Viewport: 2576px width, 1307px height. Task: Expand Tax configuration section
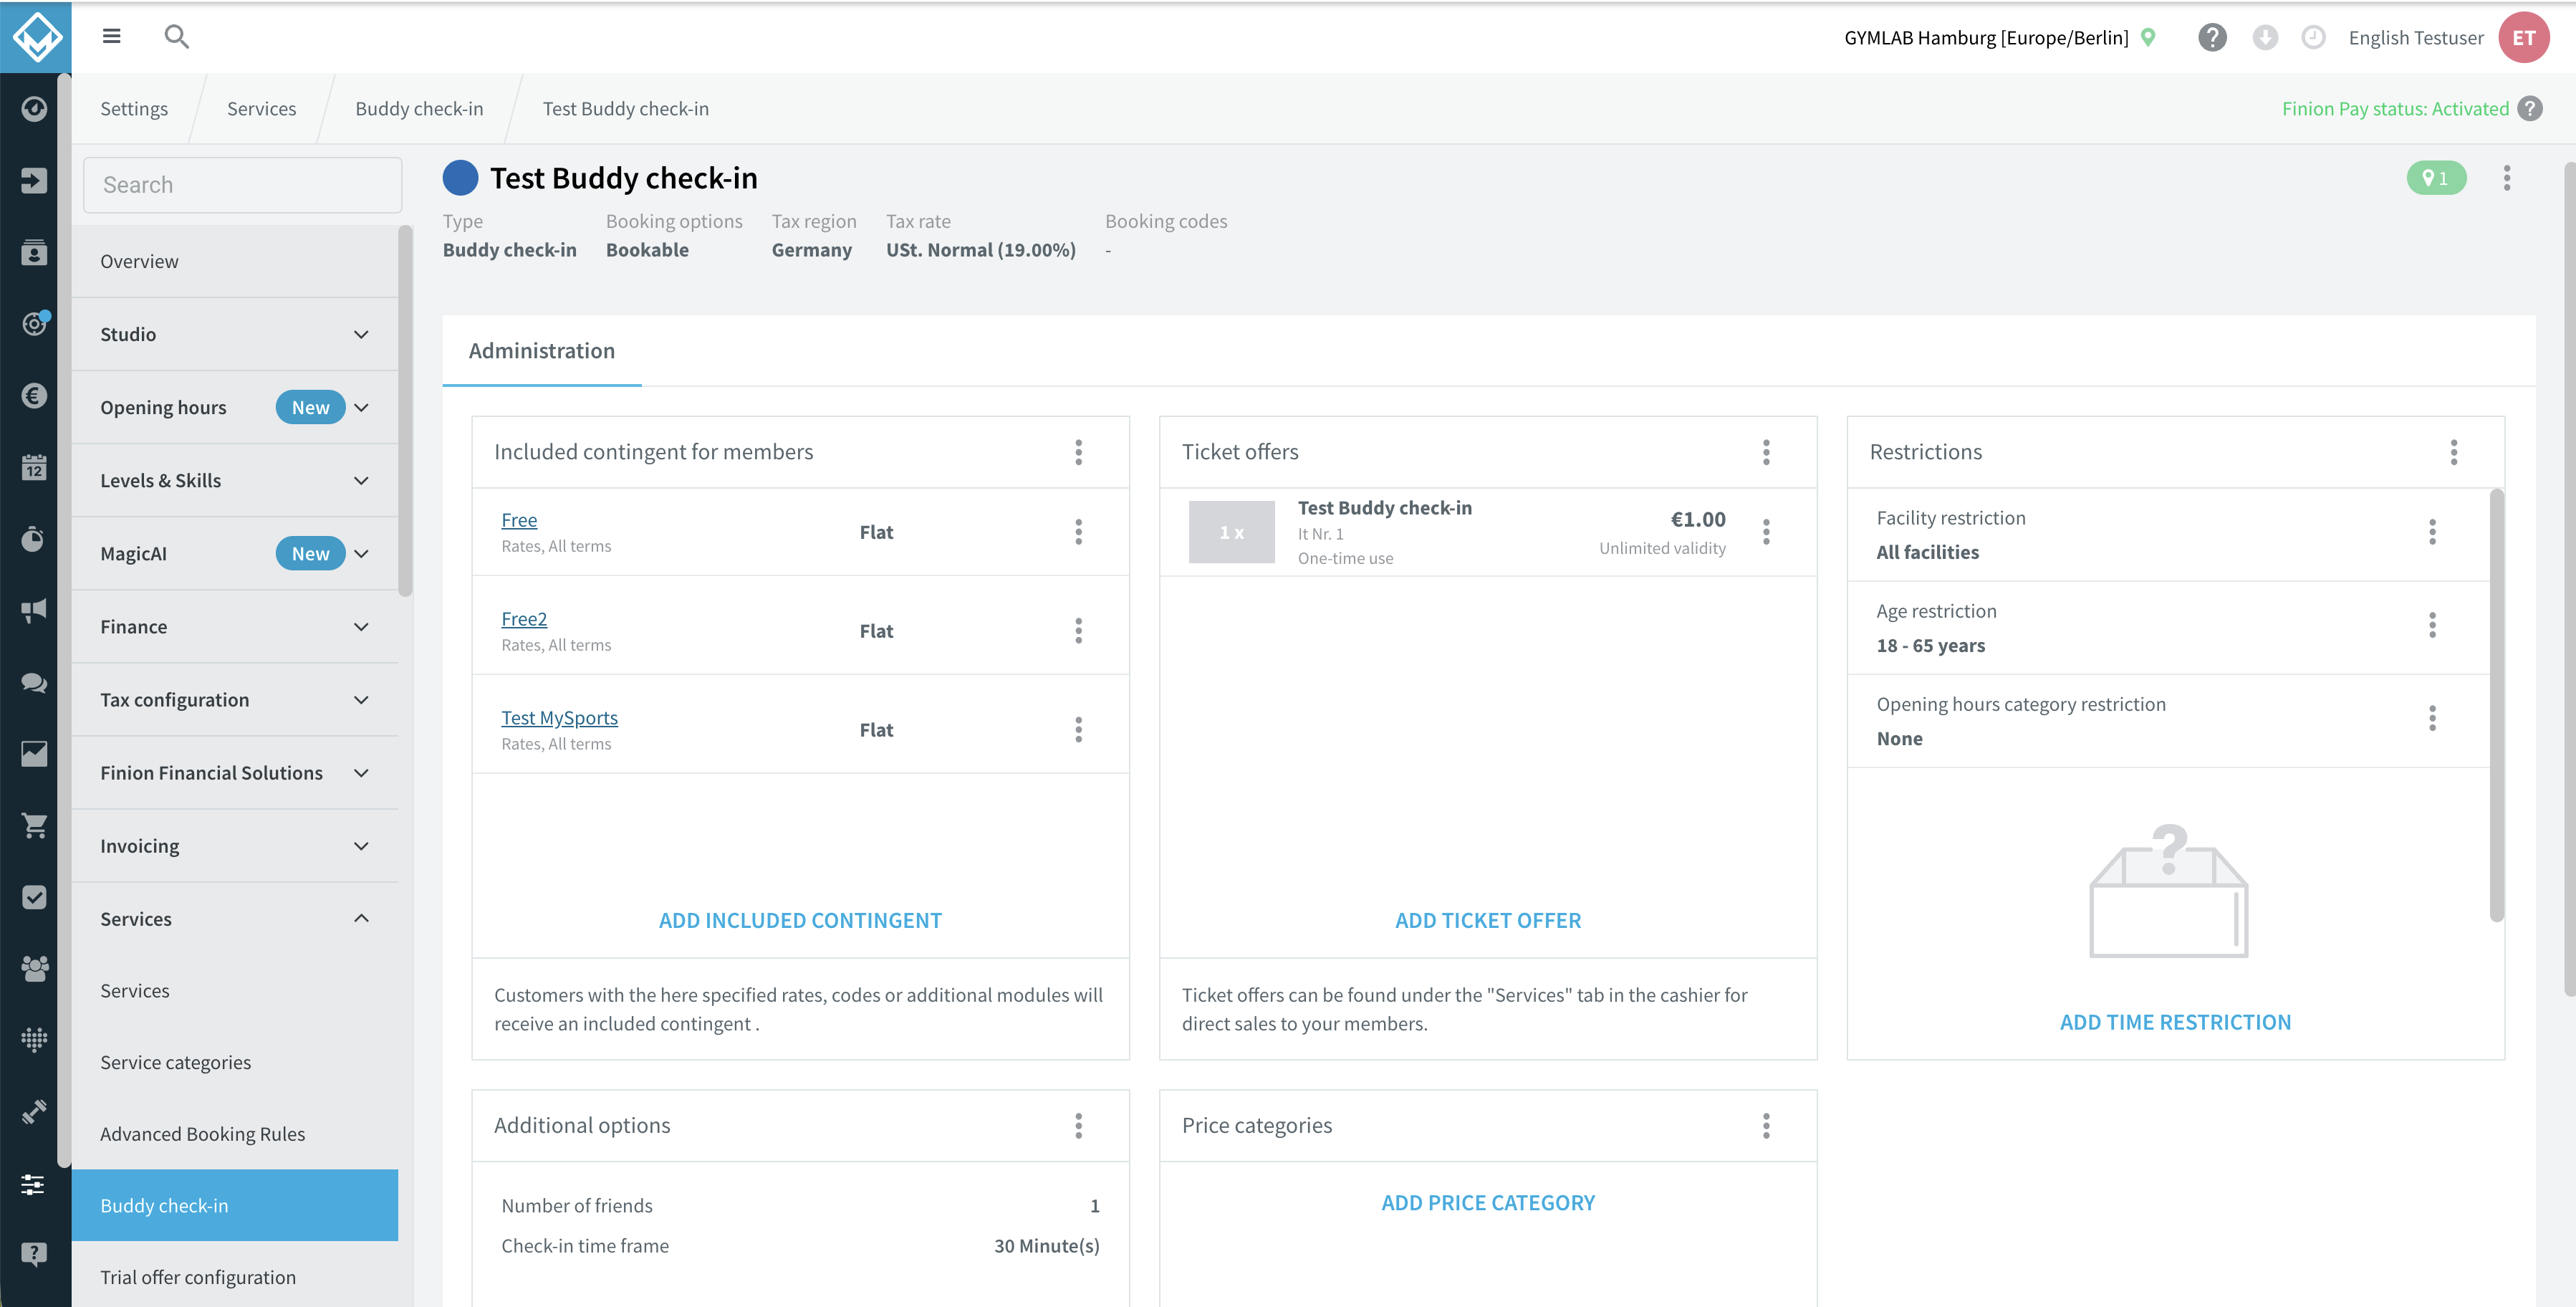click(x=235, y=699)
